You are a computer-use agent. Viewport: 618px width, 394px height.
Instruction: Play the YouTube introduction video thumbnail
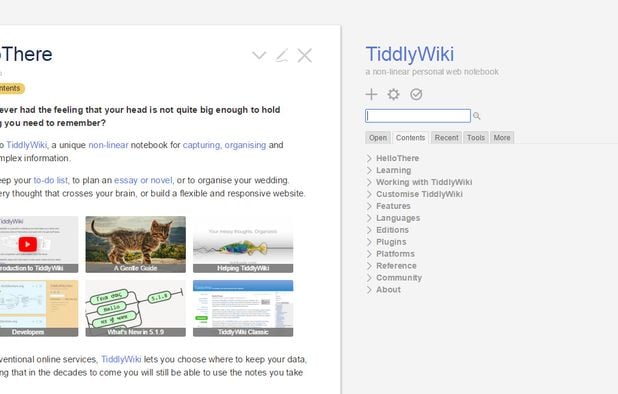(28, 244)
